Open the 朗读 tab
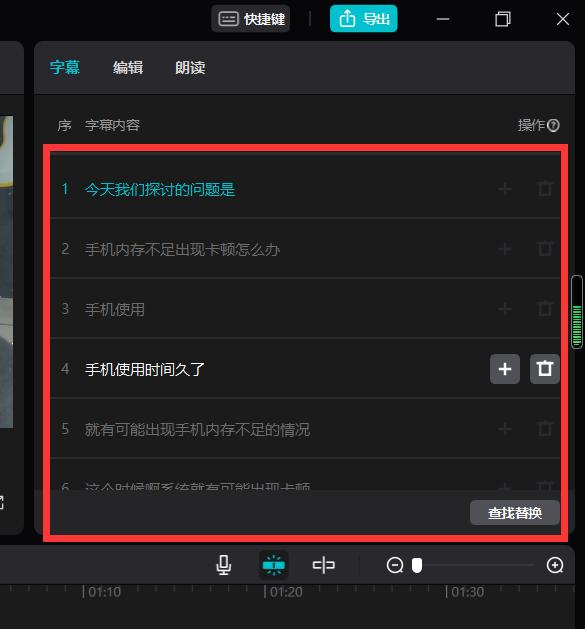Viewport: 585px width, 629px height. pos(190,67)
